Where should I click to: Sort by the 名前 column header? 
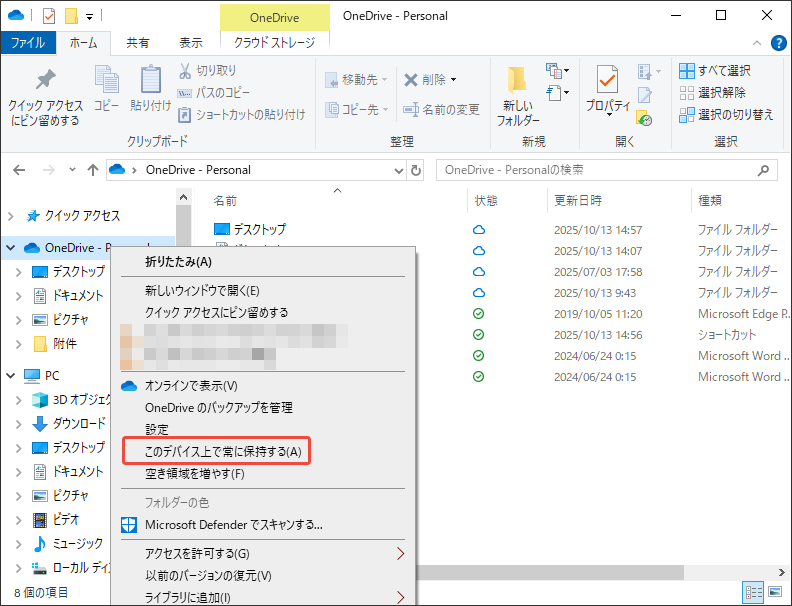coord(225,201)
